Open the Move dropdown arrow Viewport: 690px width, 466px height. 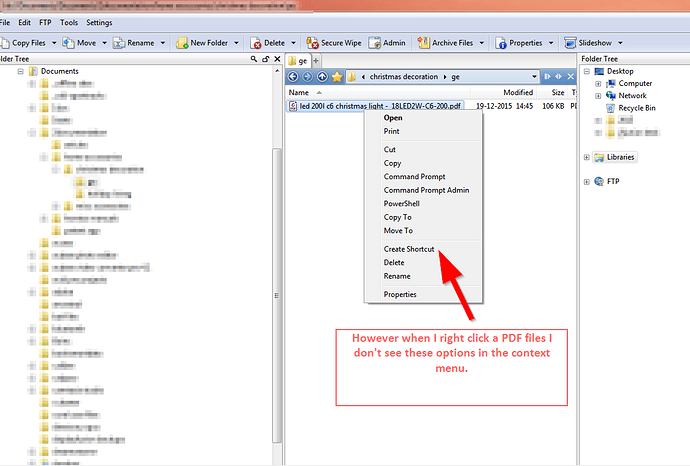point(104,43)
